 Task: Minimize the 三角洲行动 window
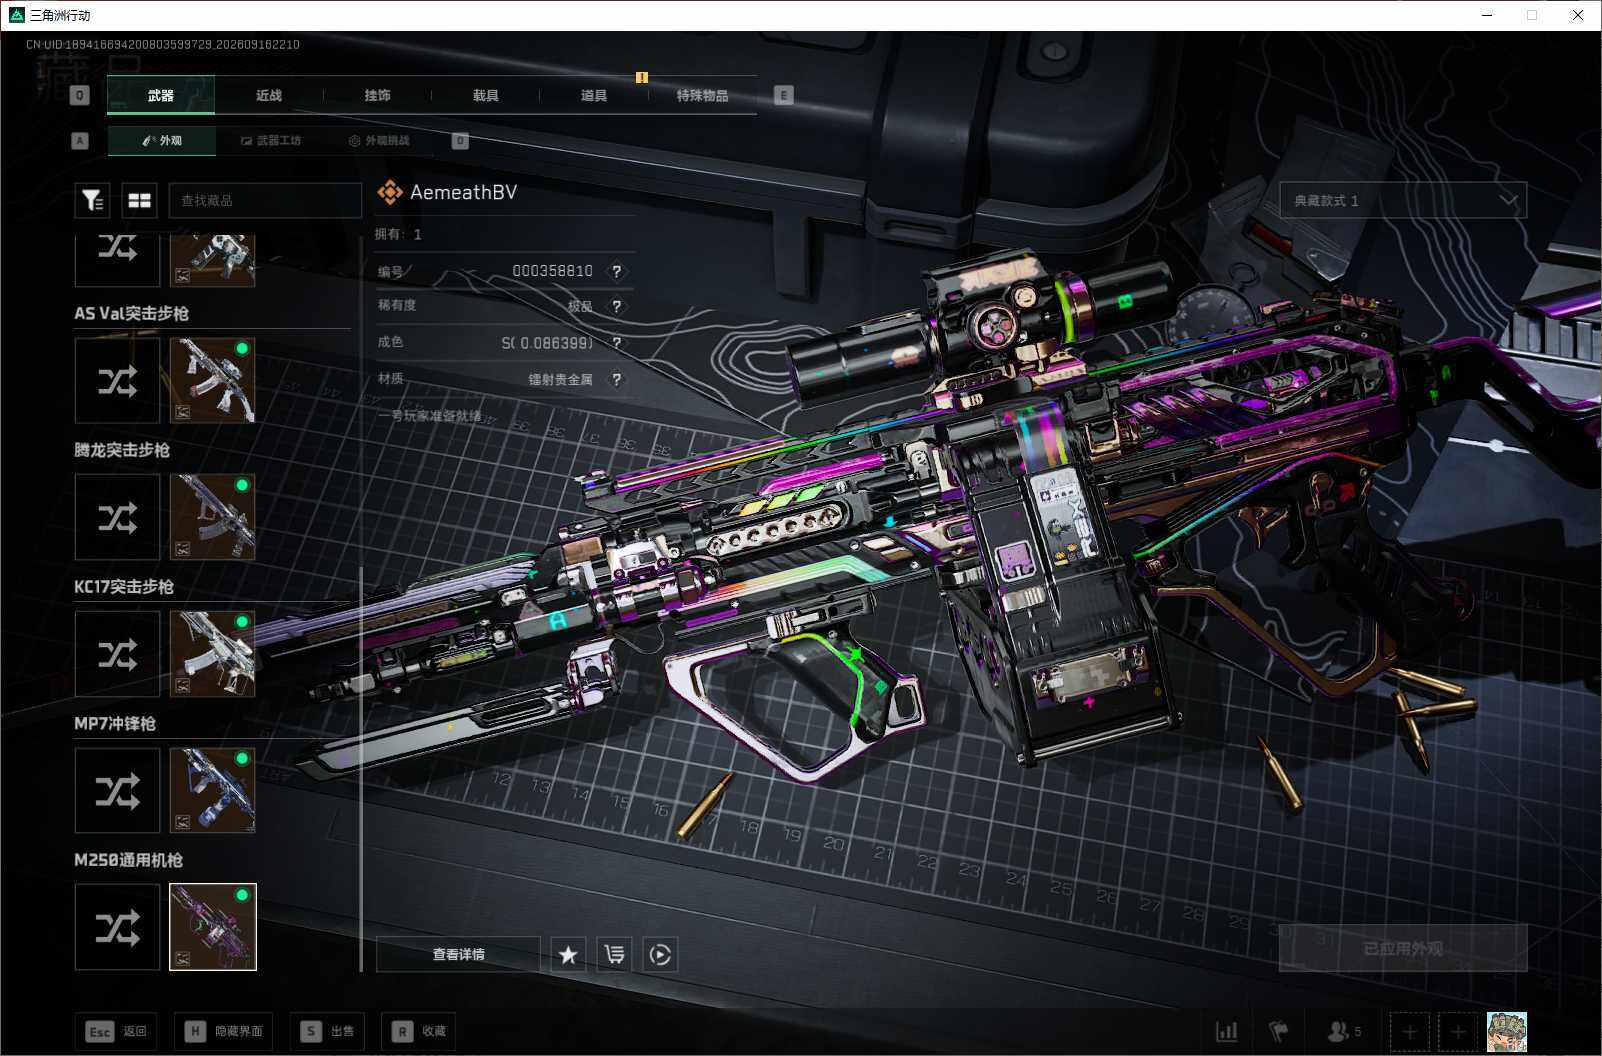[x=1485, y=15]
